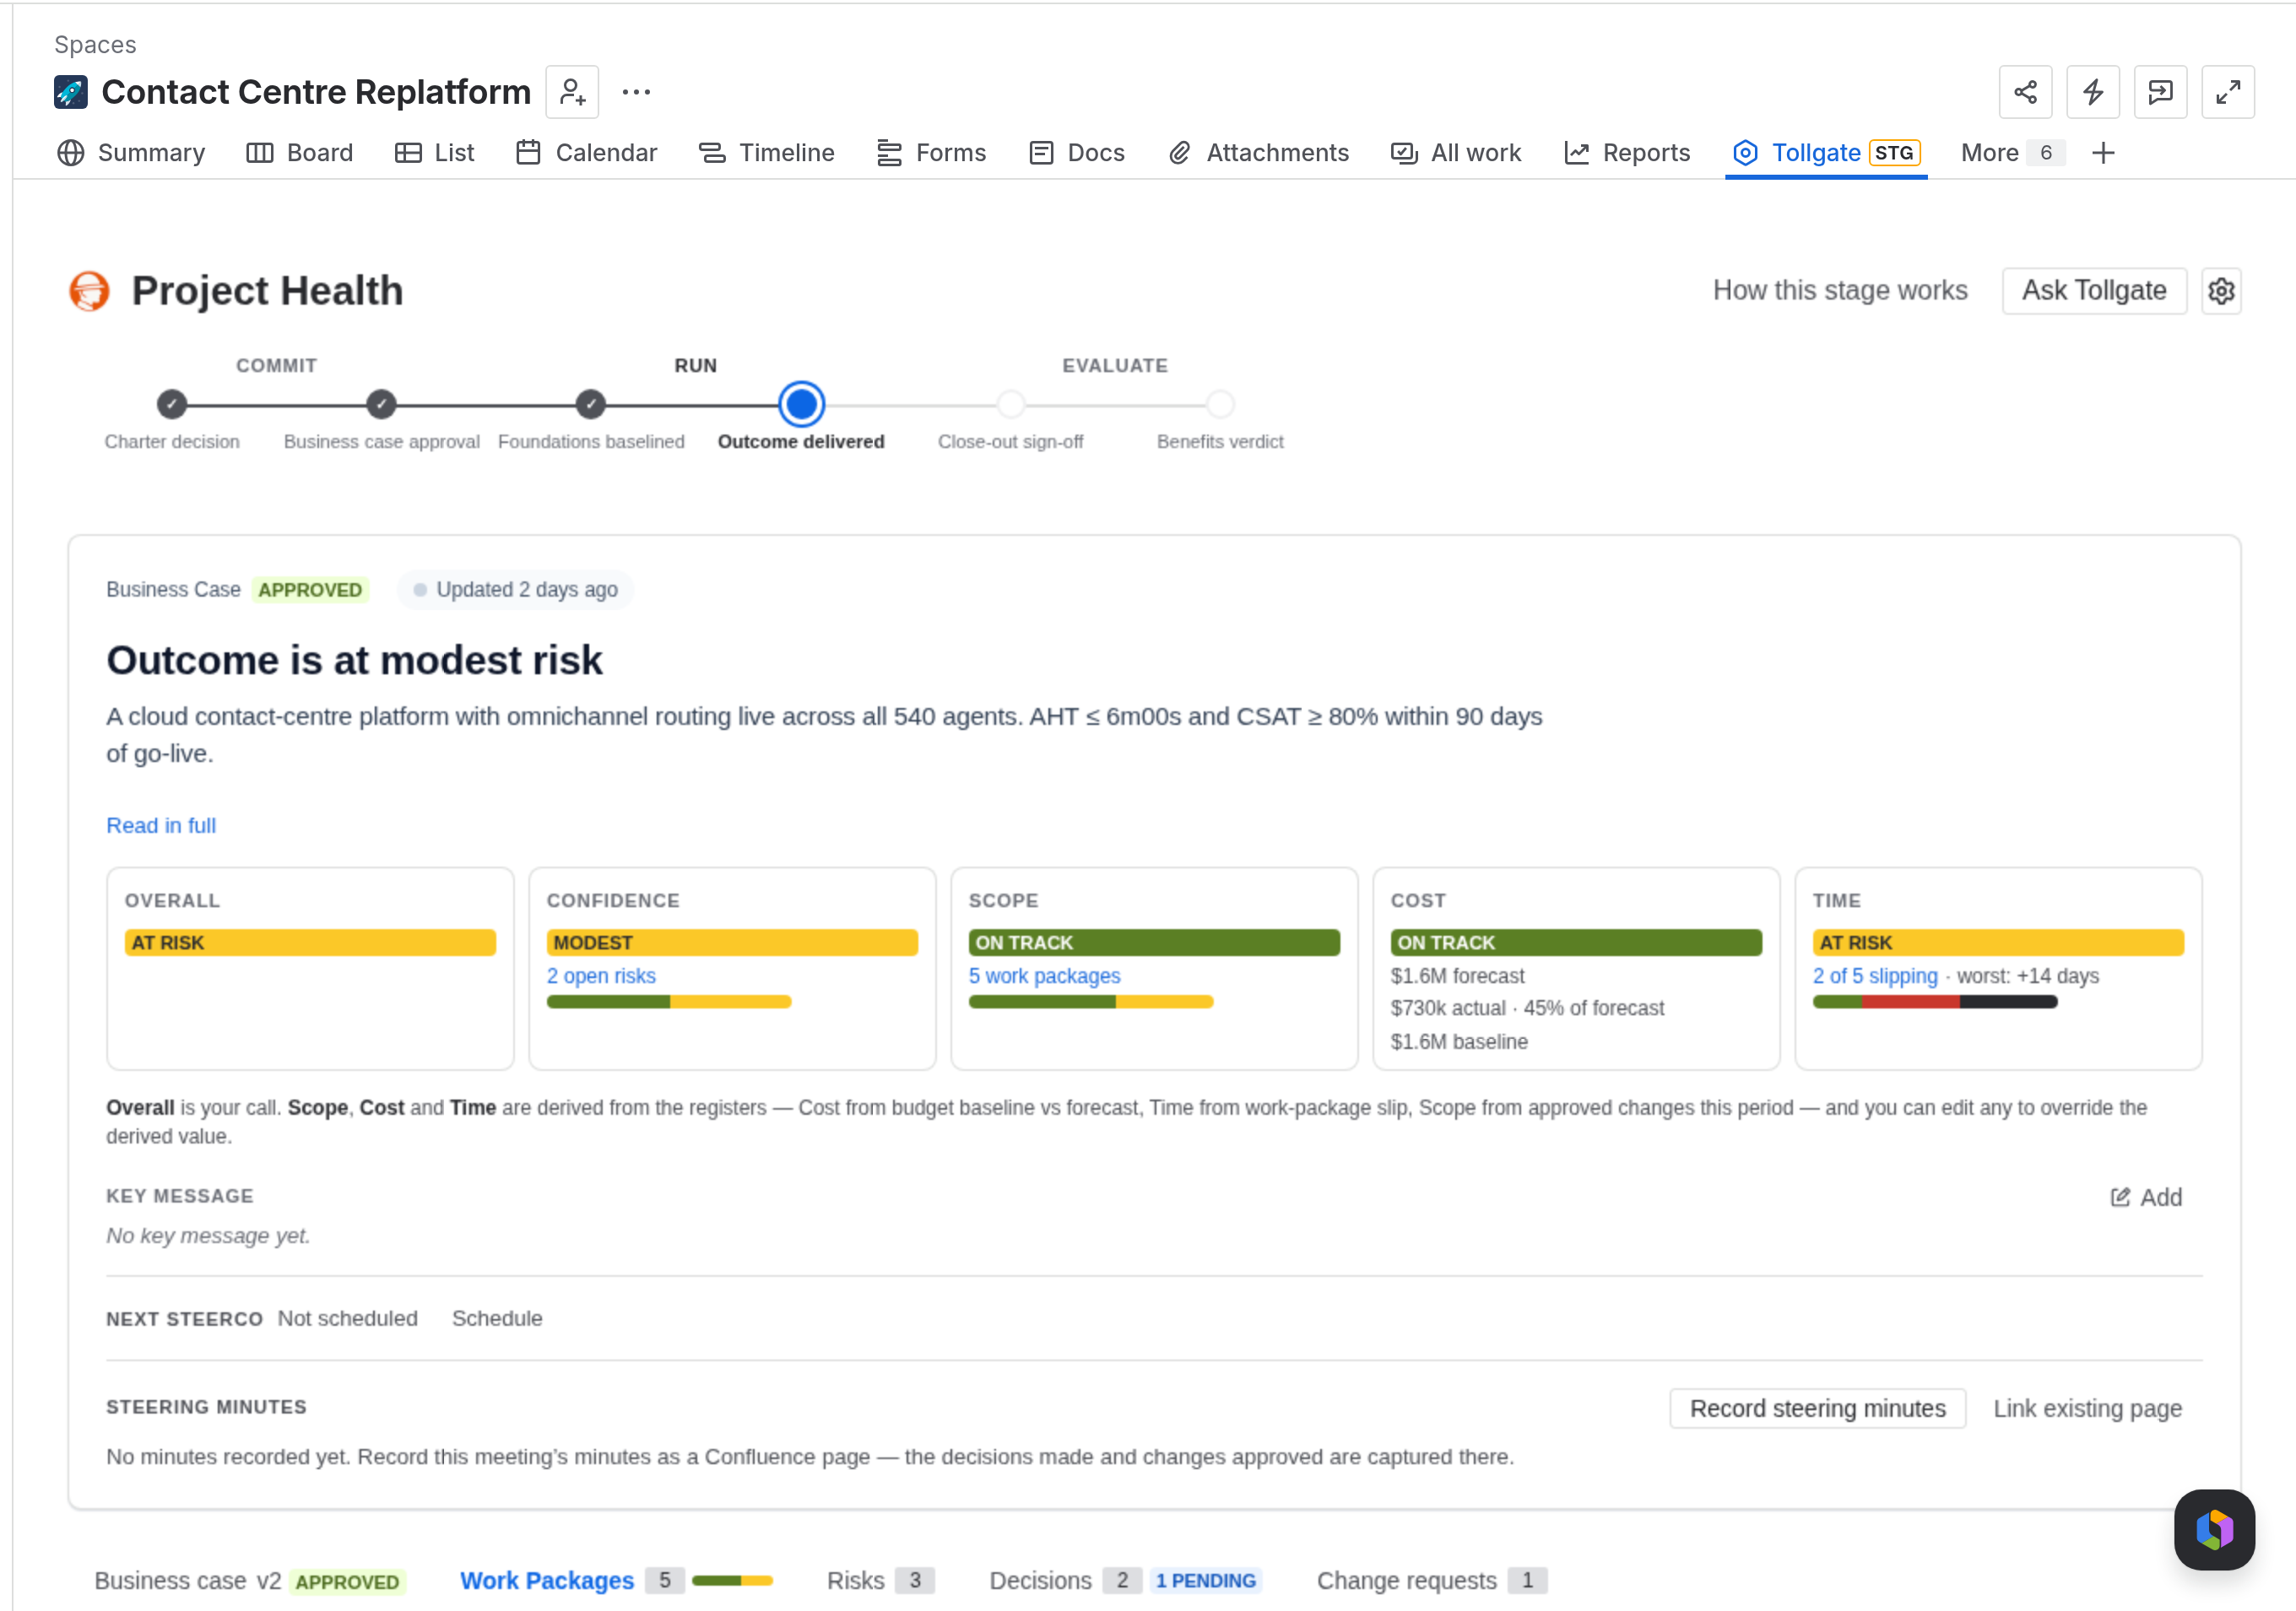Open the 5 work packages link
Viewport: 2296px width, 1611px height.
1044,975
